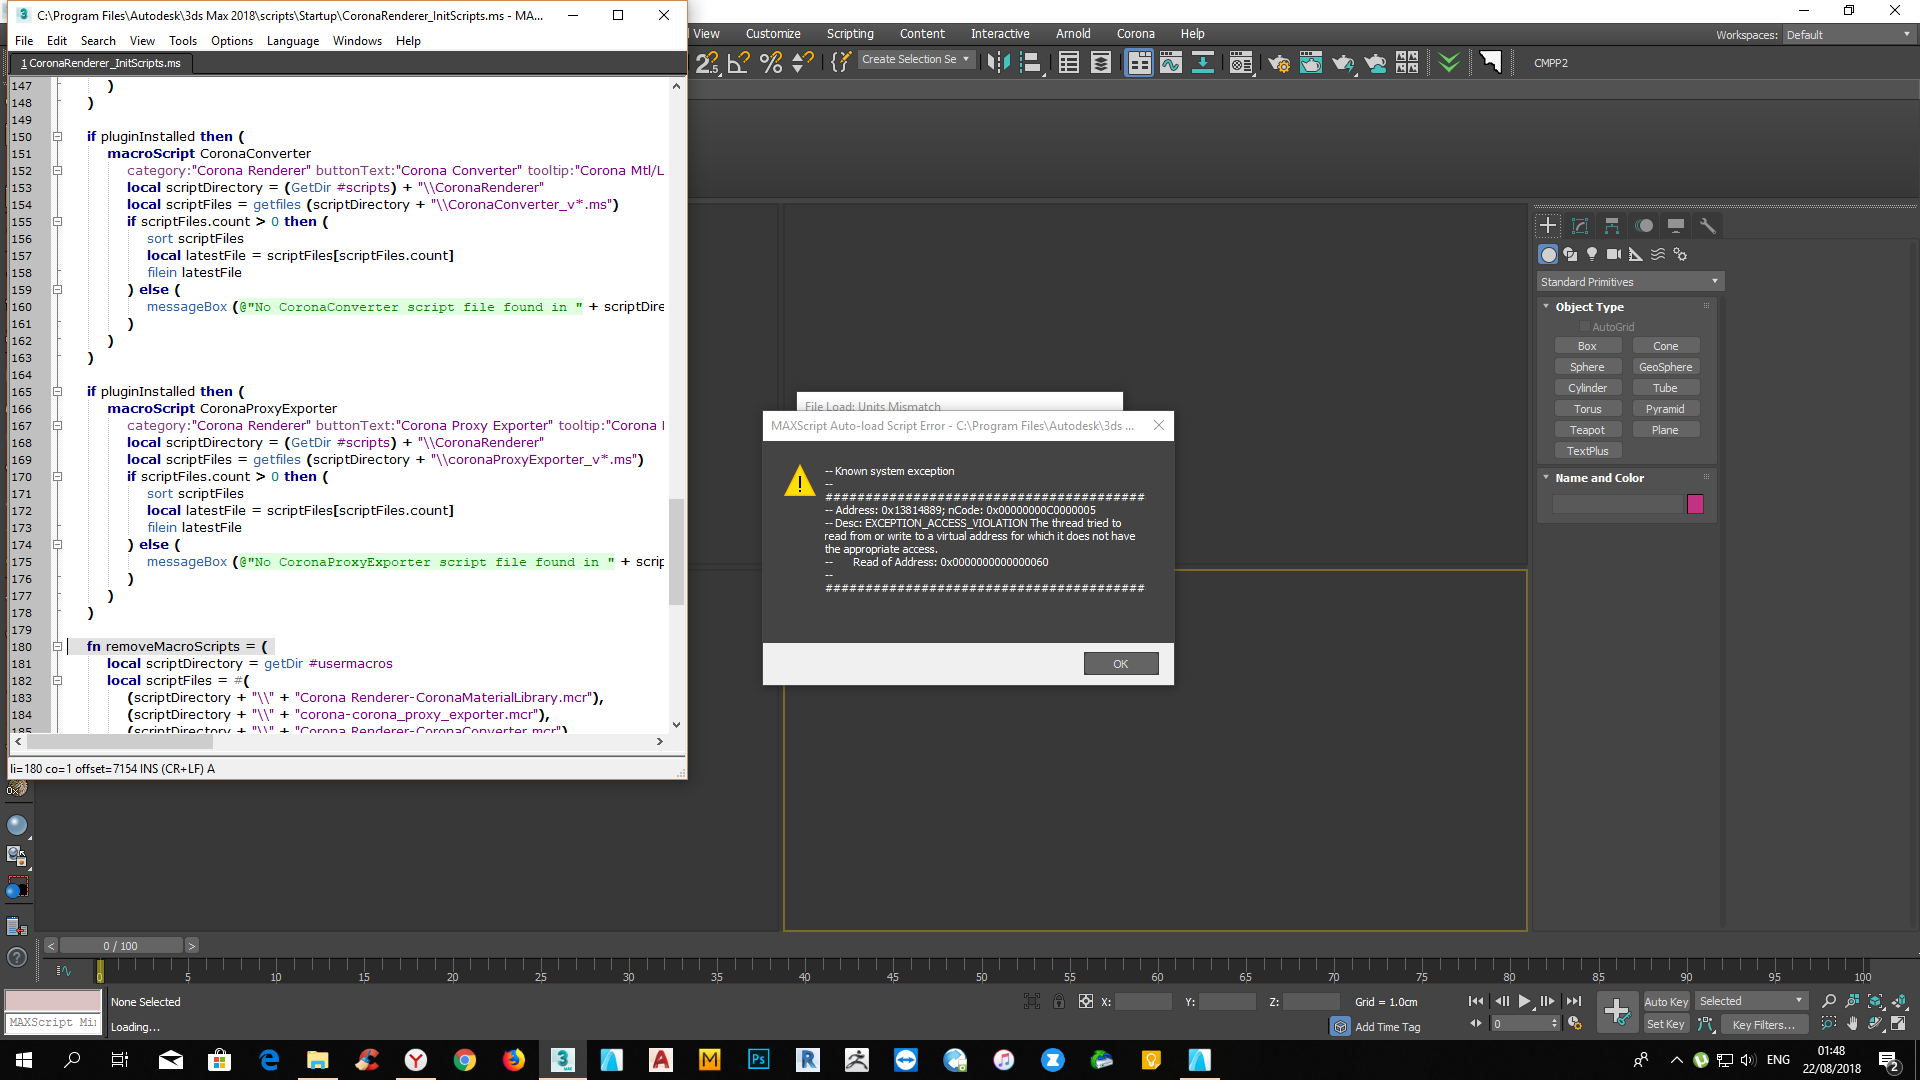This screenshot has height=1080, width=1920.
Task: Collapse the Object Type rollout
Action: (x=1546, y=307)
